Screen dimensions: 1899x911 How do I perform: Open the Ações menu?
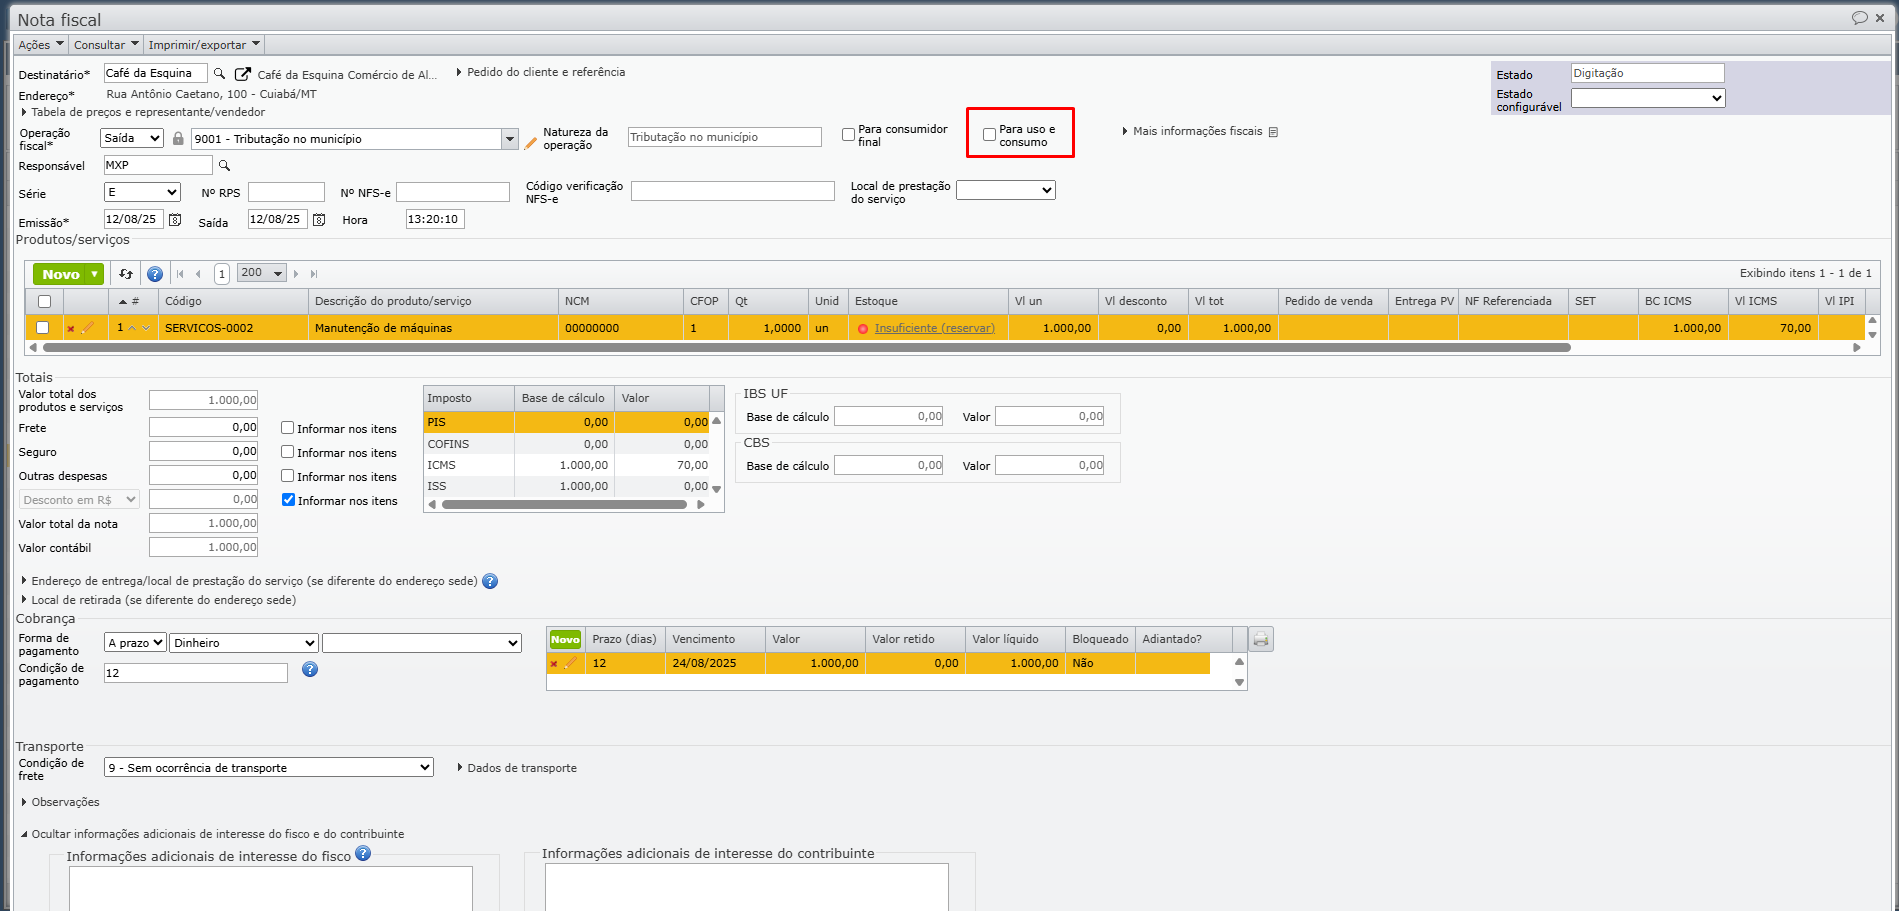pyautogui.click(x=41, y=44)
